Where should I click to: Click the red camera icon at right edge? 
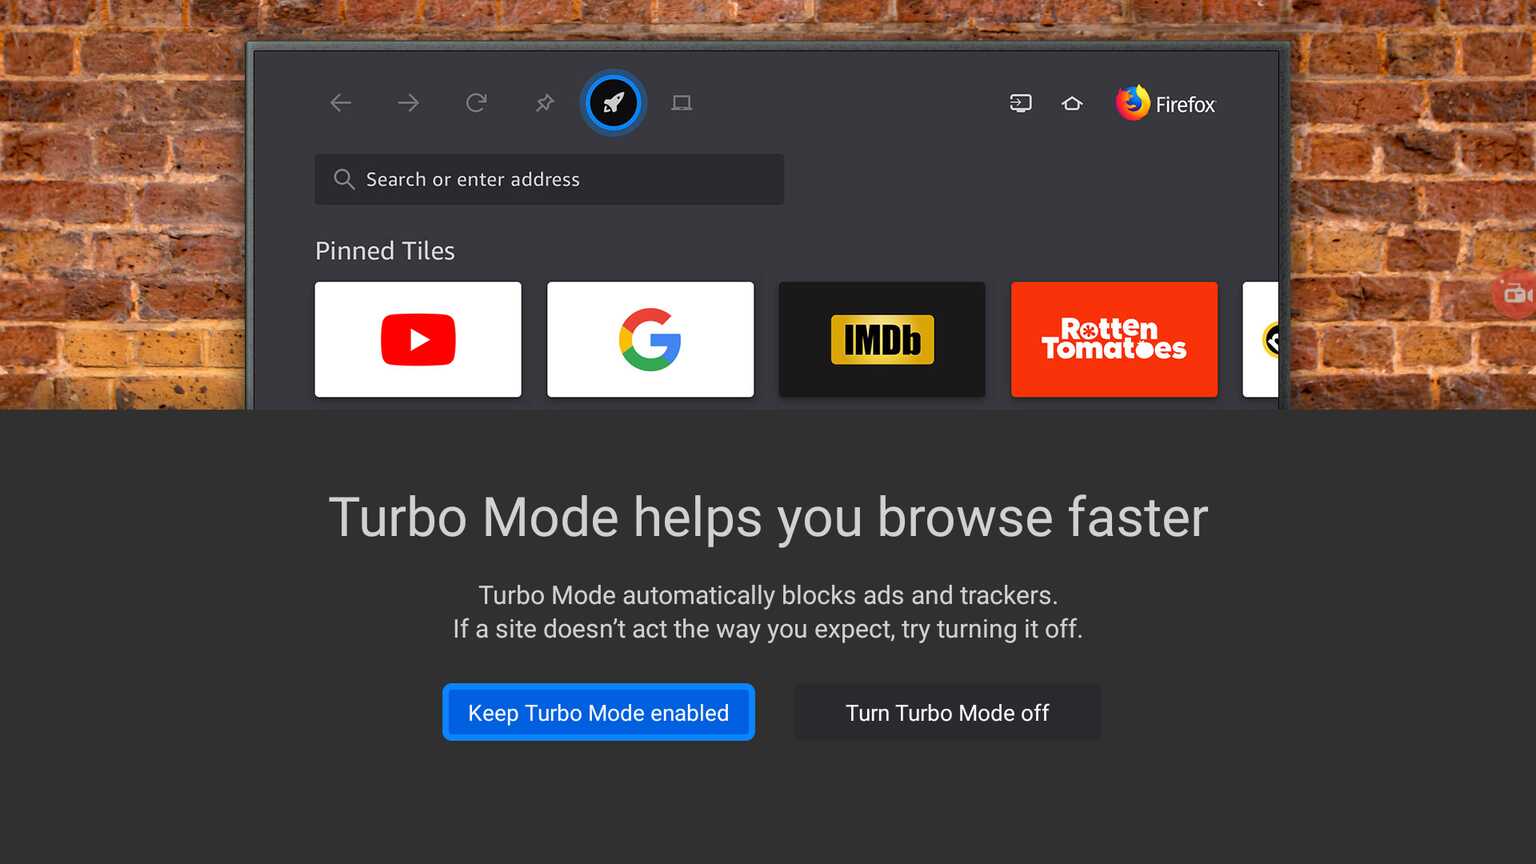(x=1516, y=294)
